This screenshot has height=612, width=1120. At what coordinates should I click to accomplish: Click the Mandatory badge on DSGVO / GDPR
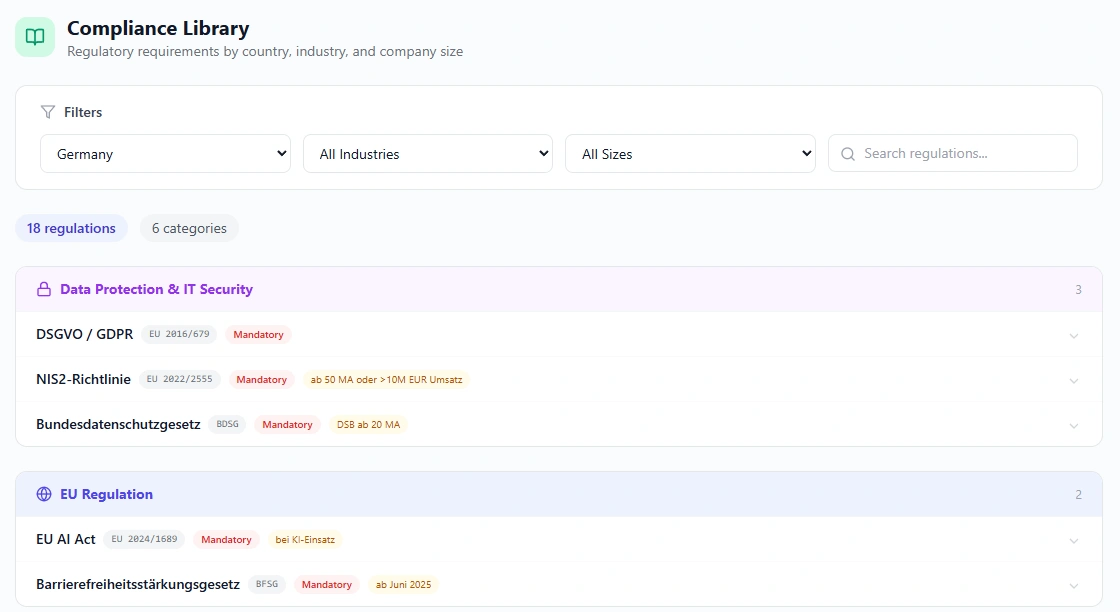[x=258, y=334]
